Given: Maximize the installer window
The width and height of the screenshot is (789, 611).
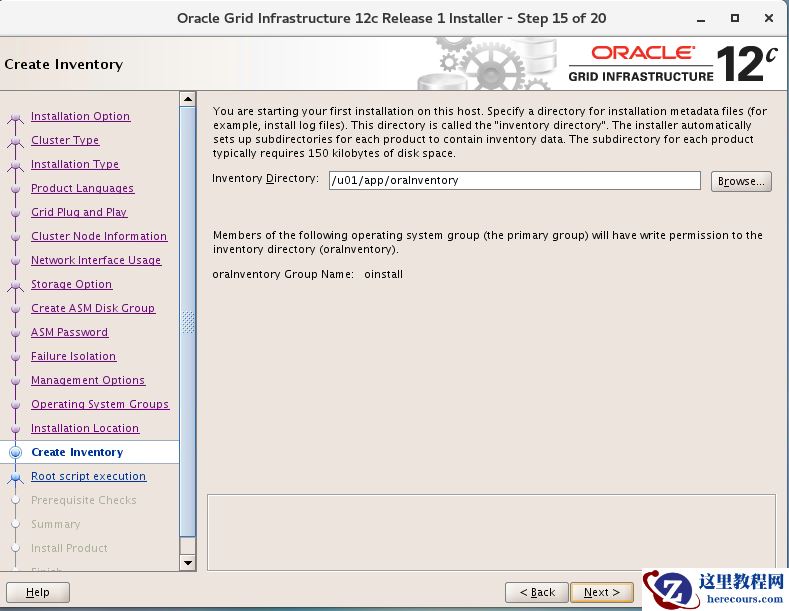Looking at the screenshot, I should [x=735, y=18].
